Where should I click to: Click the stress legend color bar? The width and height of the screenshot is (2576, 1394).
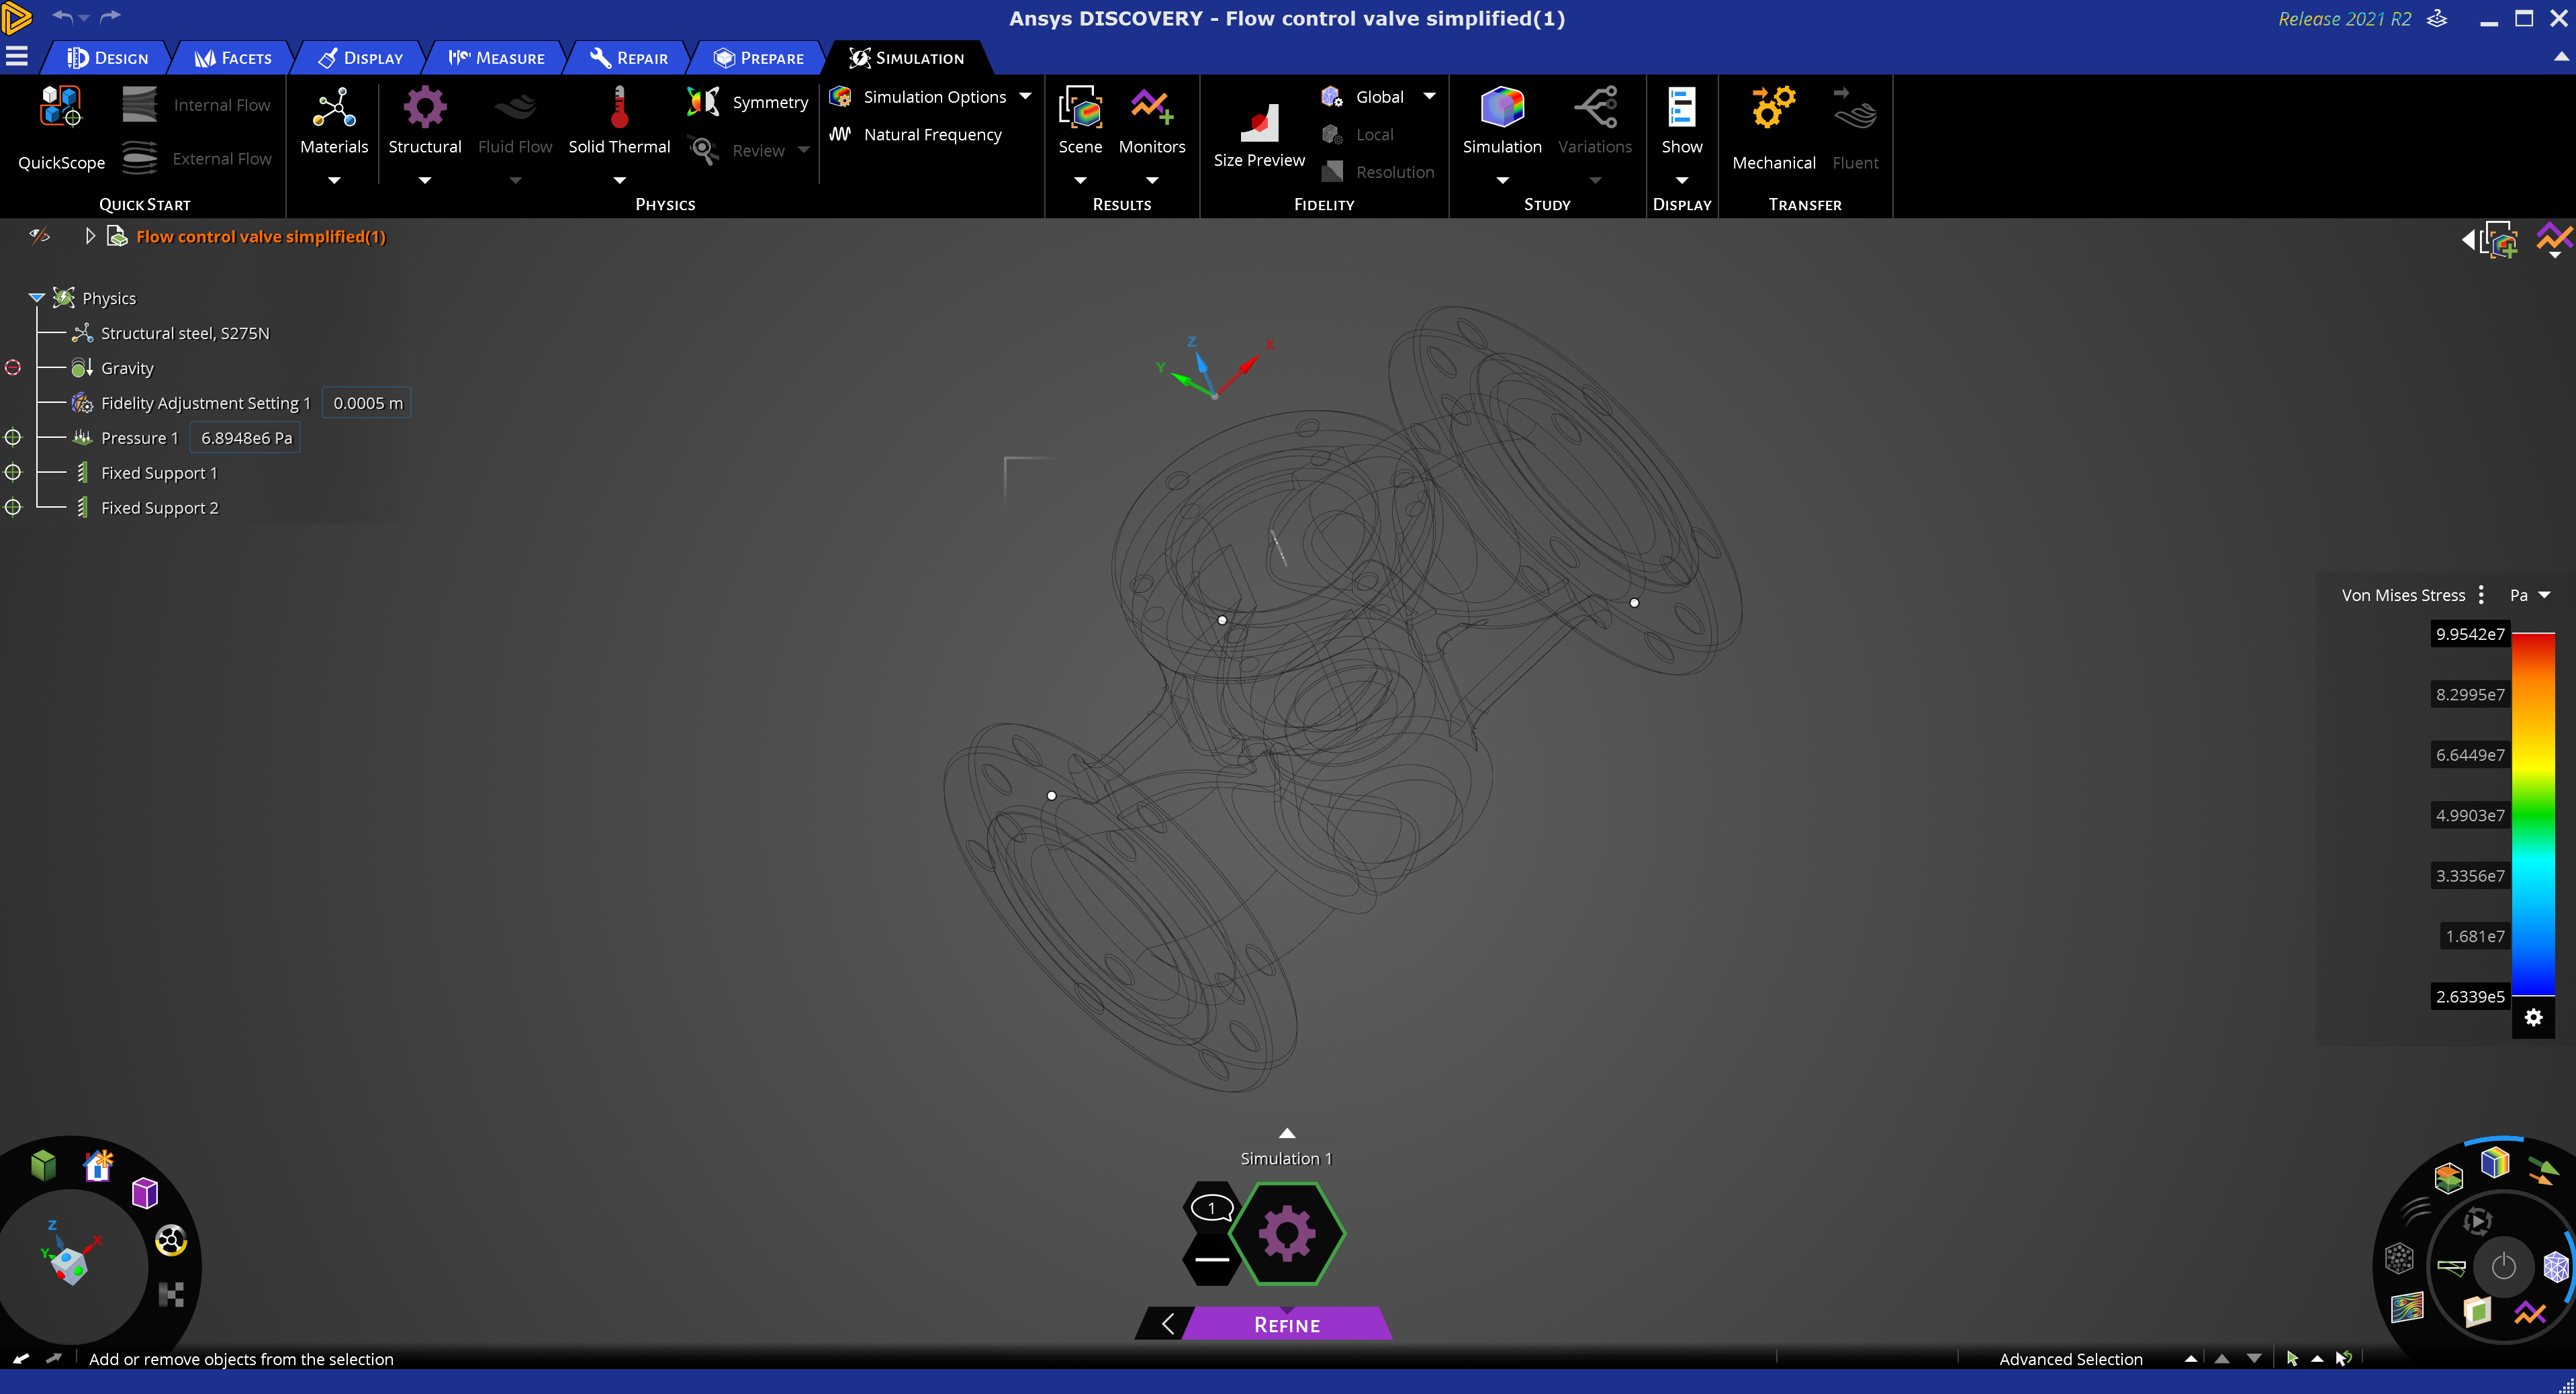(x=2533, y=815)
